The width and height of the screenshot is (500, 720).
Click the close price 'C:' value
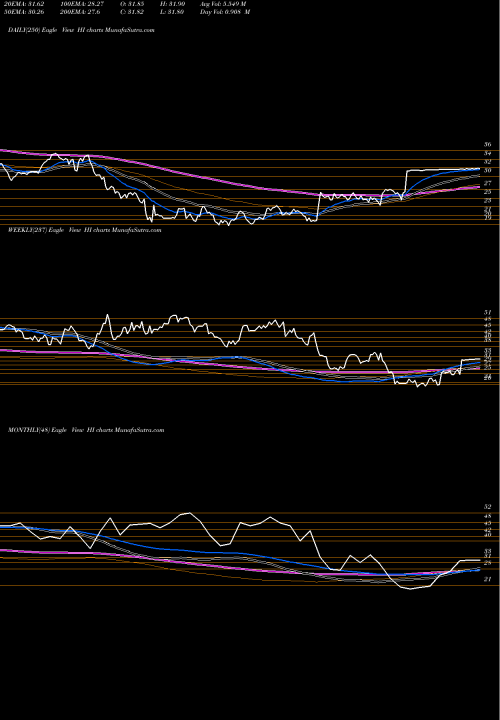132,12
